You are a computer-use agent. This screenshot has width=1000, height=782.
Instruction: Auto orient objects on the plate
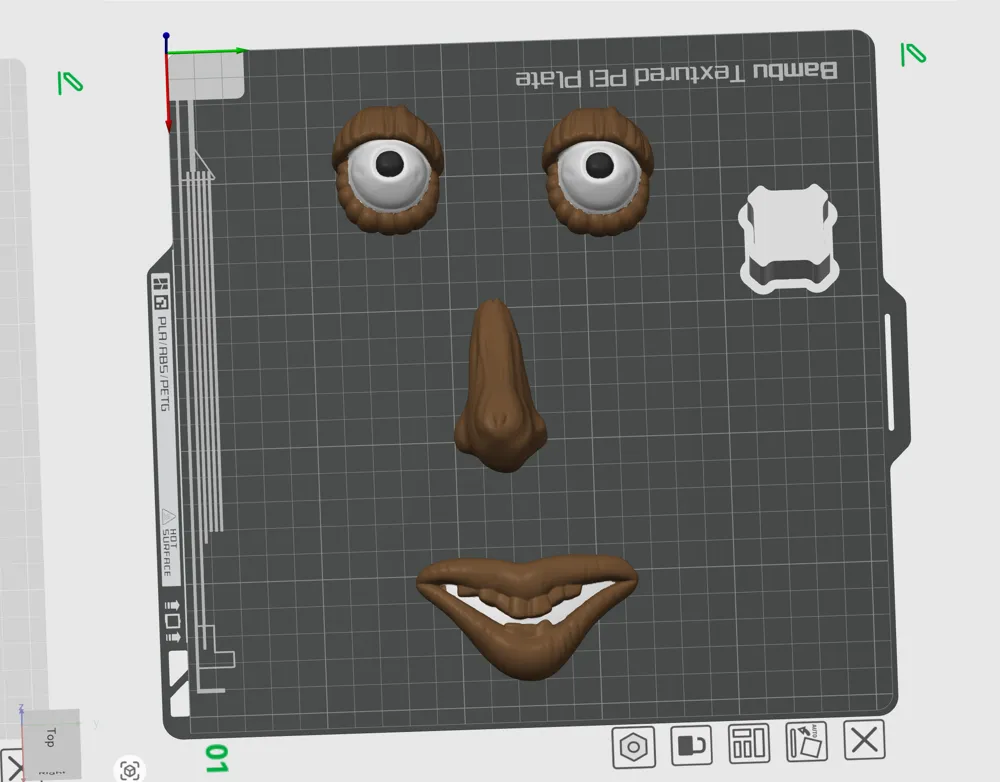click(807, 741)
